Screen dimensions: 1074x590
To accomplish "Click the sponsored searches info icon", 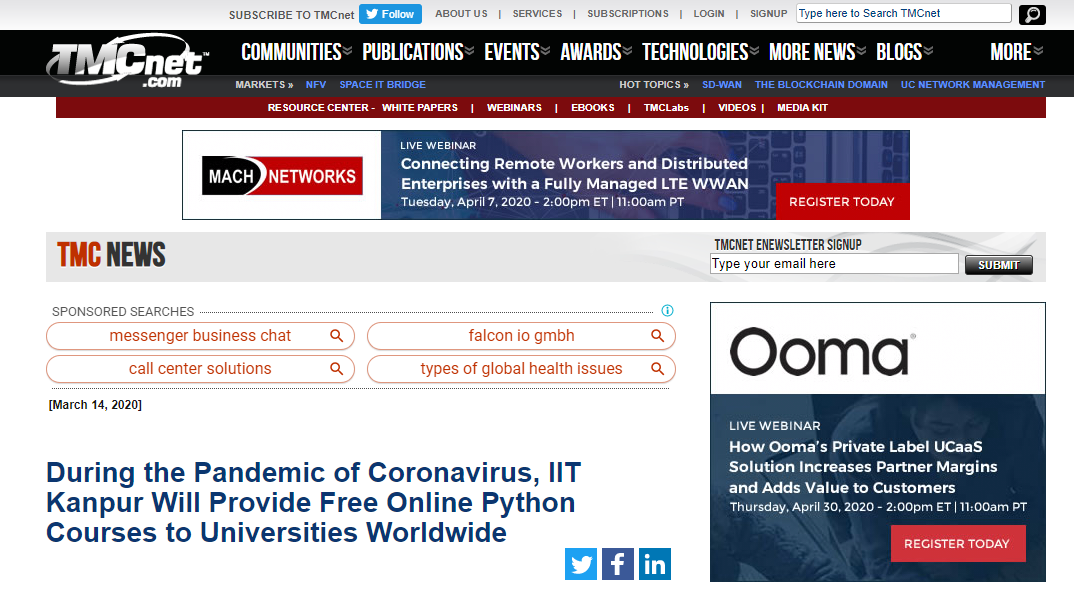I will tap(667, 310).
